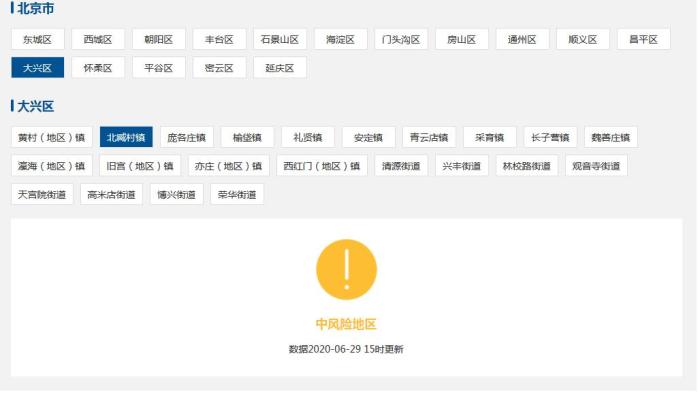The width and height of the screenshot is (700, 405).
Task: Select 延庆区 district
Action: 279,68
